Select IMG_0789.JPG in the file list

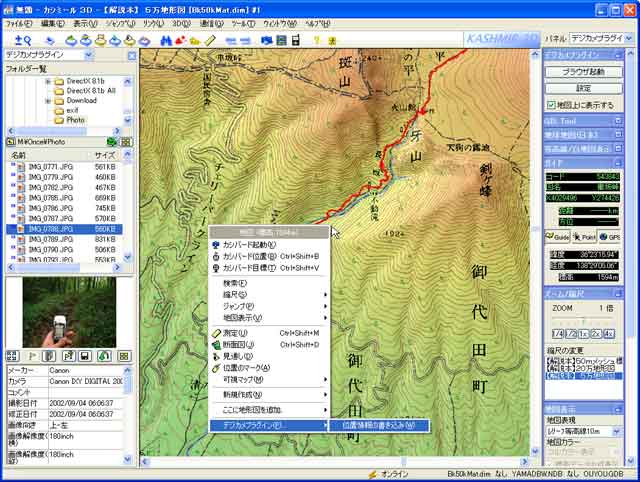coord(40,239)
